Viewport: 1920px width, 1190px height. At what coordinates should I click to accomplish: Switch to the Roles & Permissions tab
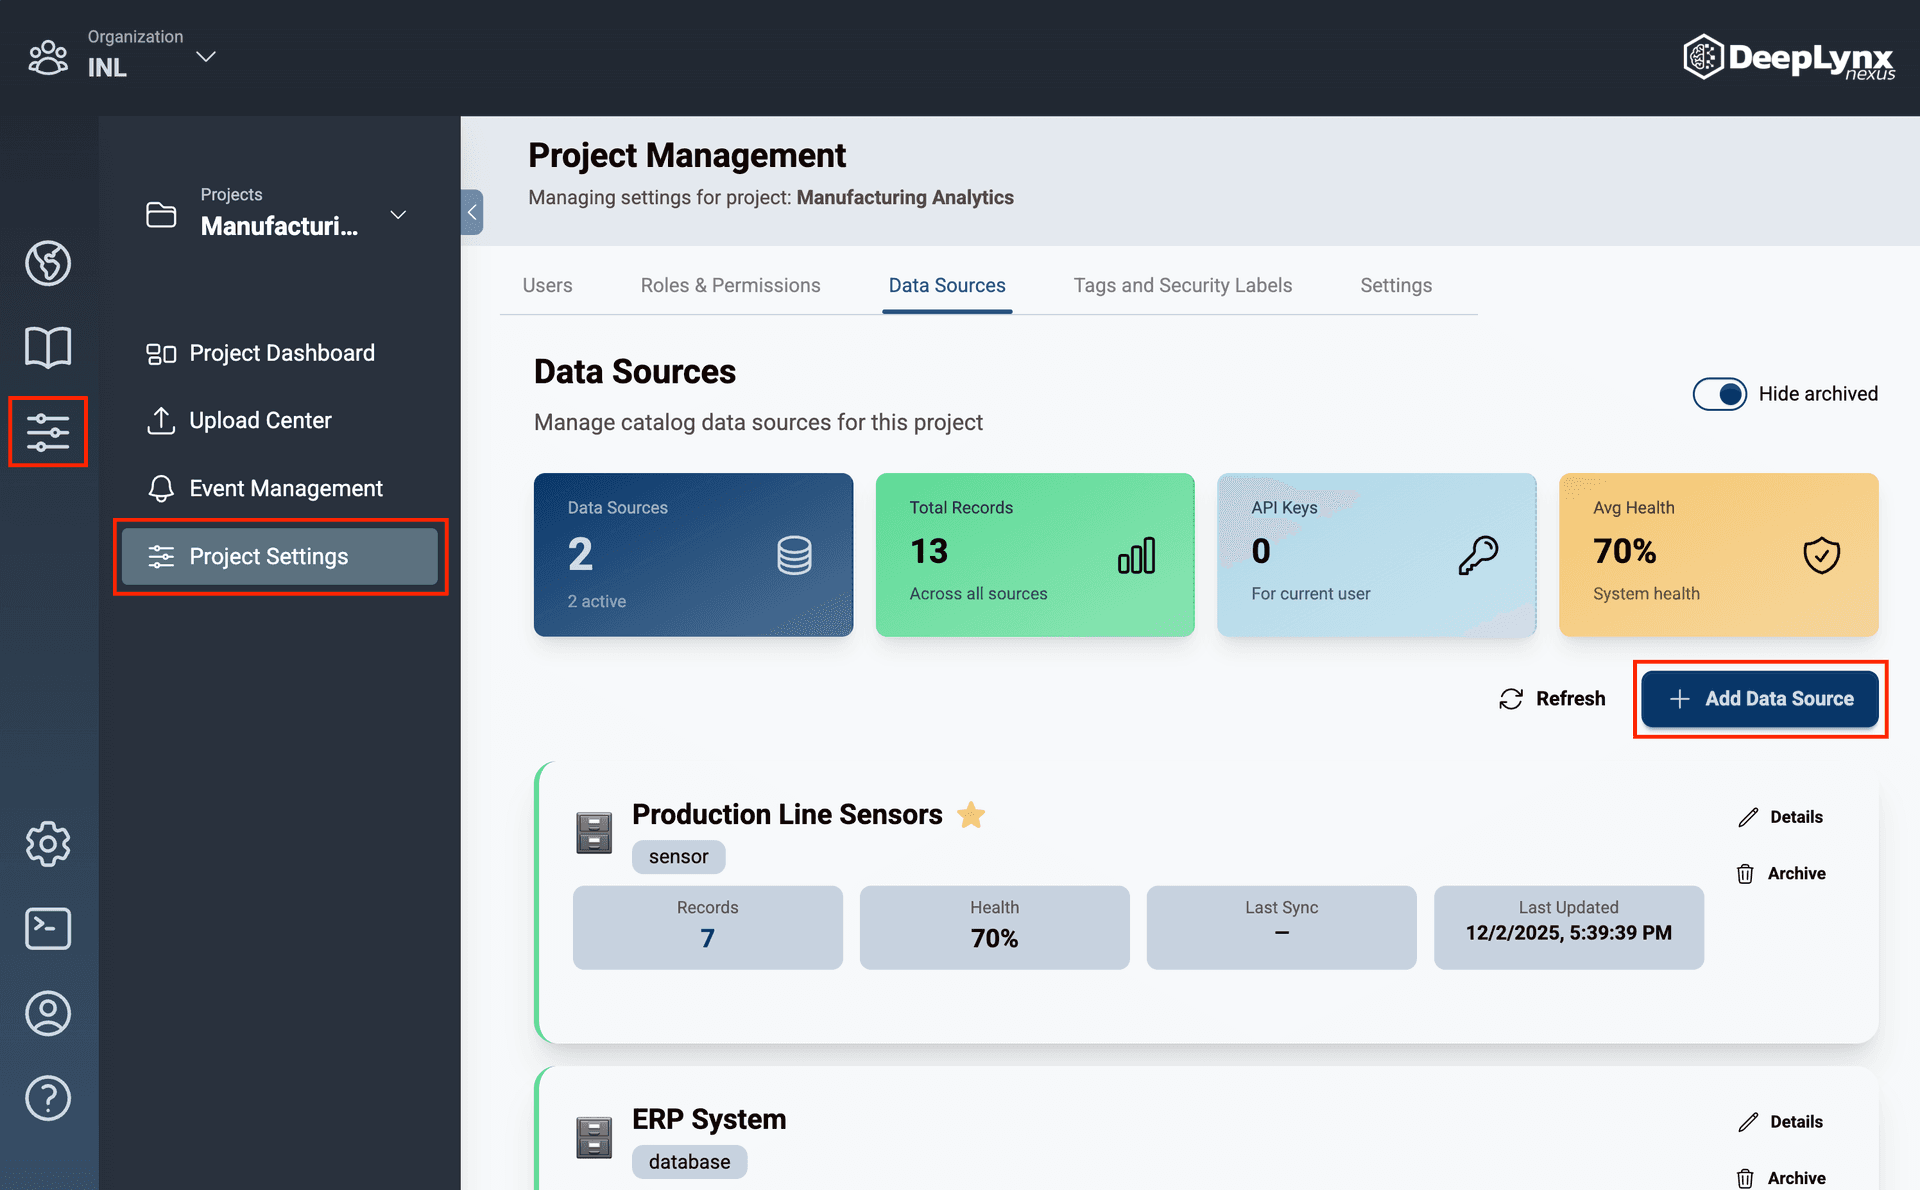(730, 285)
